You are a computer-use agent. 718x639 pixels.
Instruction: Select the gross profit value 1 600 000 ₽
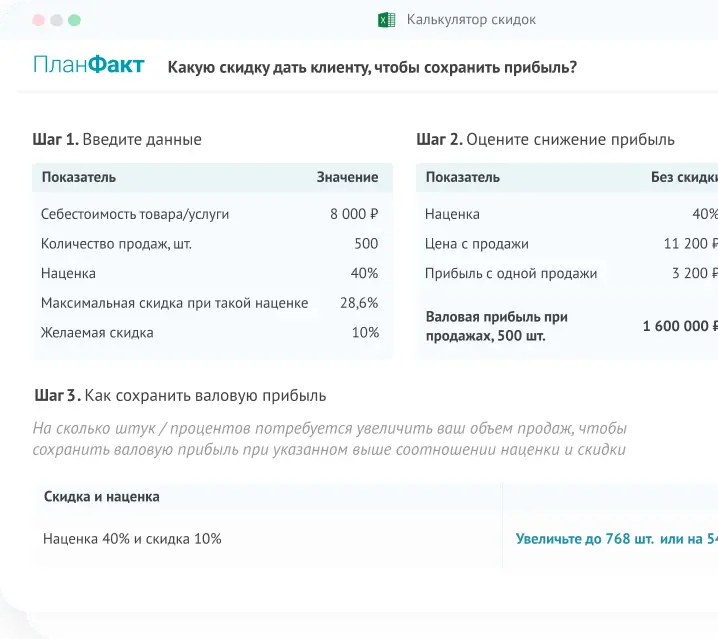680,326
